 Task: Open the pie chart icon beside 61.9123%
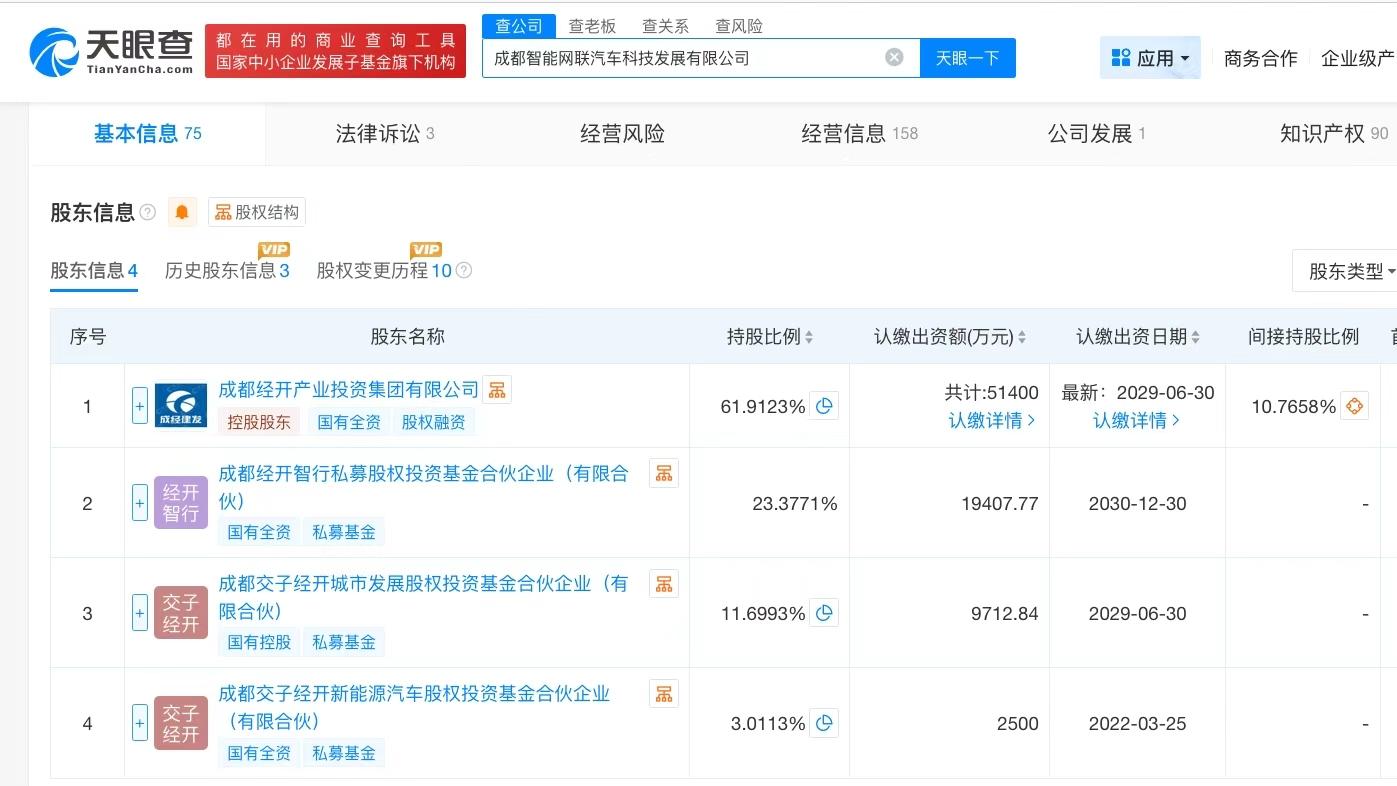tap(824, 406)
